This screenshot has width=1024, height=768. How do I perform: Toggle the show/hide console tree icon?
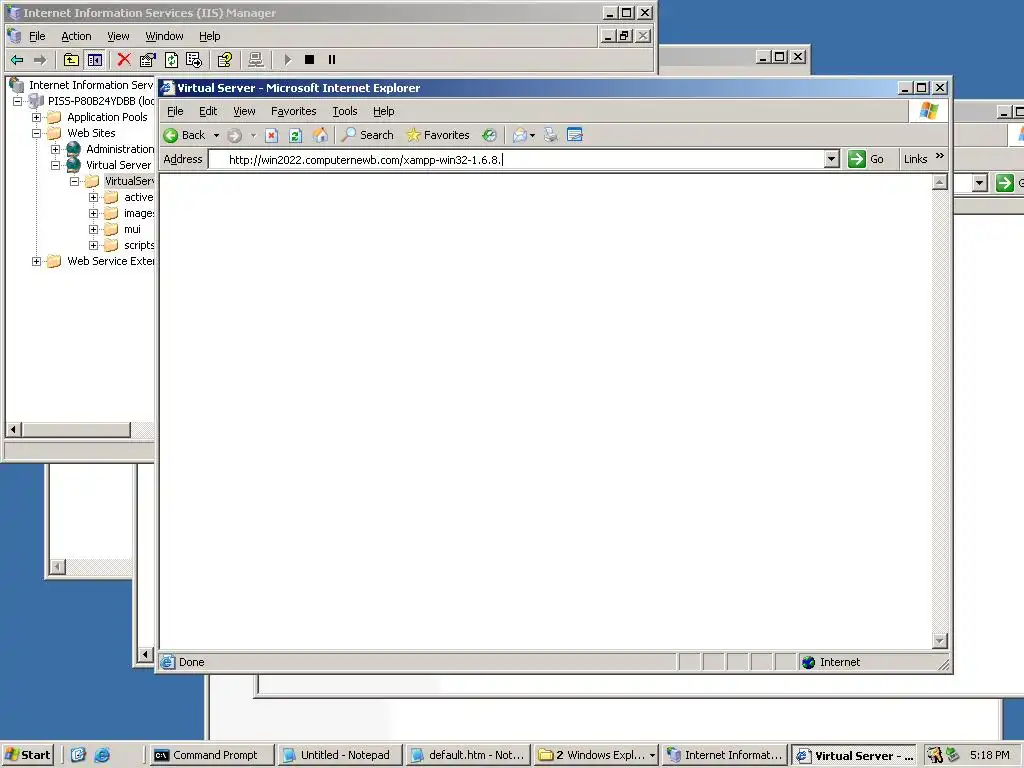95,60
